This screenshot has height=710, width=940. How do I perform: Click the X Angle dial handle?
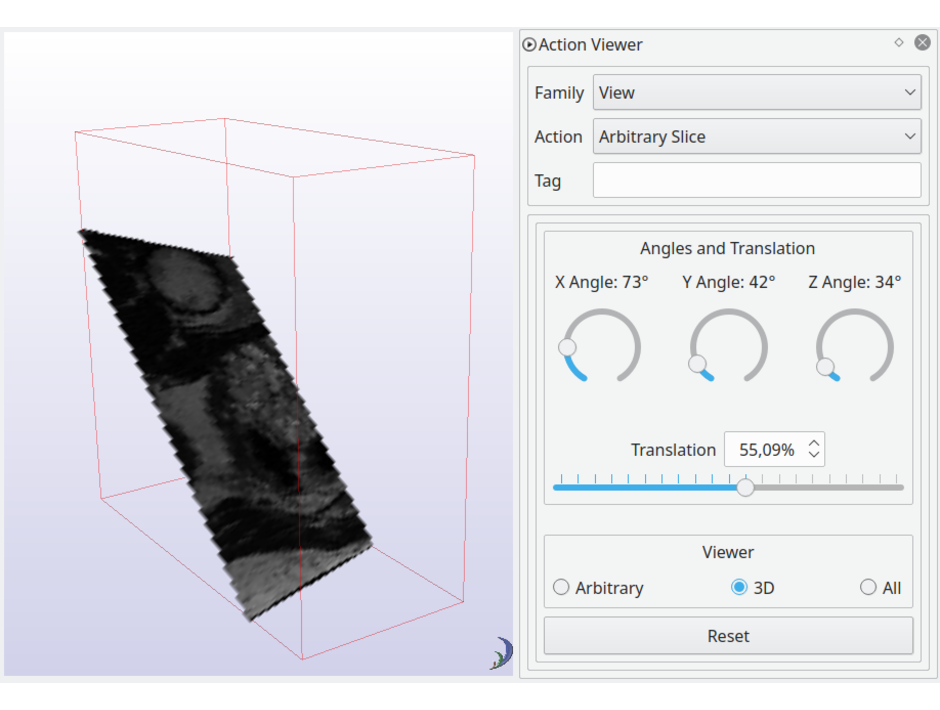point(567,347)
